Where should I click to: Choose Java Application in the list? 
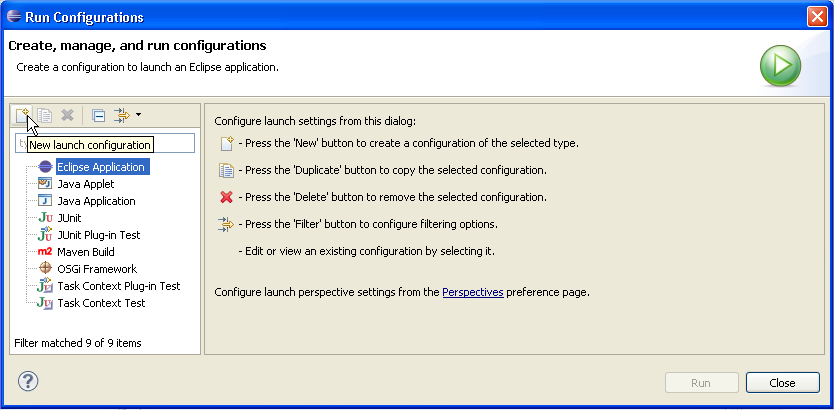click(96, 201)
